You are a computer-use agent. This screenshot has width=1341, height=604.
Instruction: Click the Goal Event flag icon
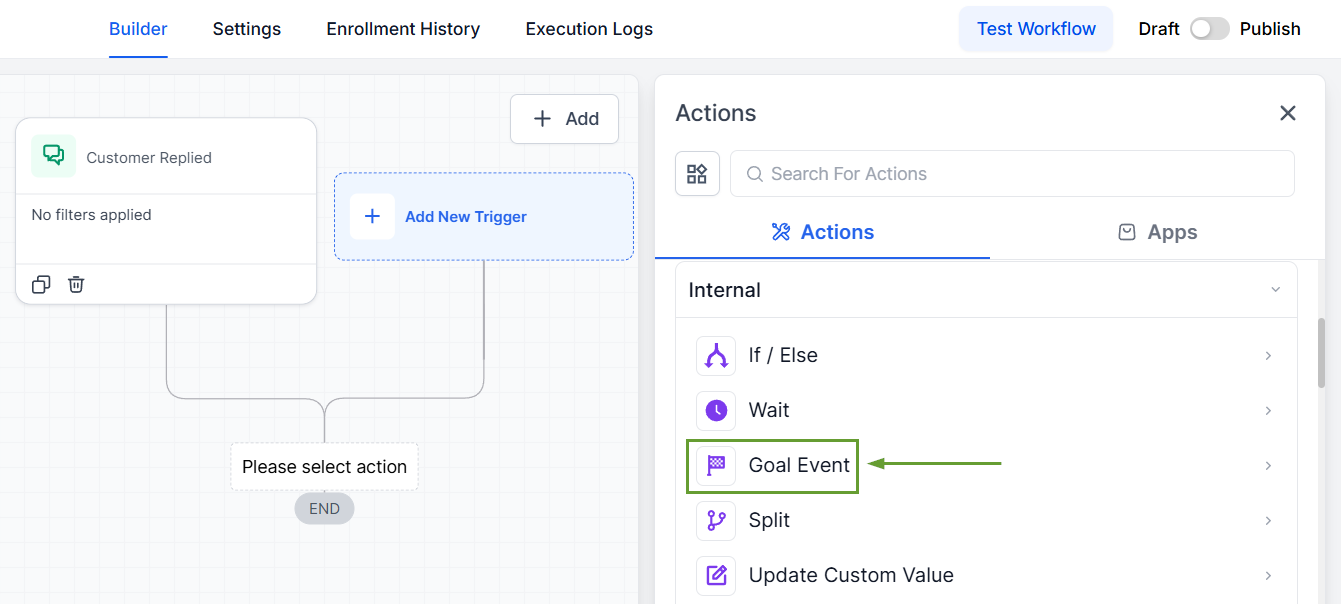tap(716, 466)
